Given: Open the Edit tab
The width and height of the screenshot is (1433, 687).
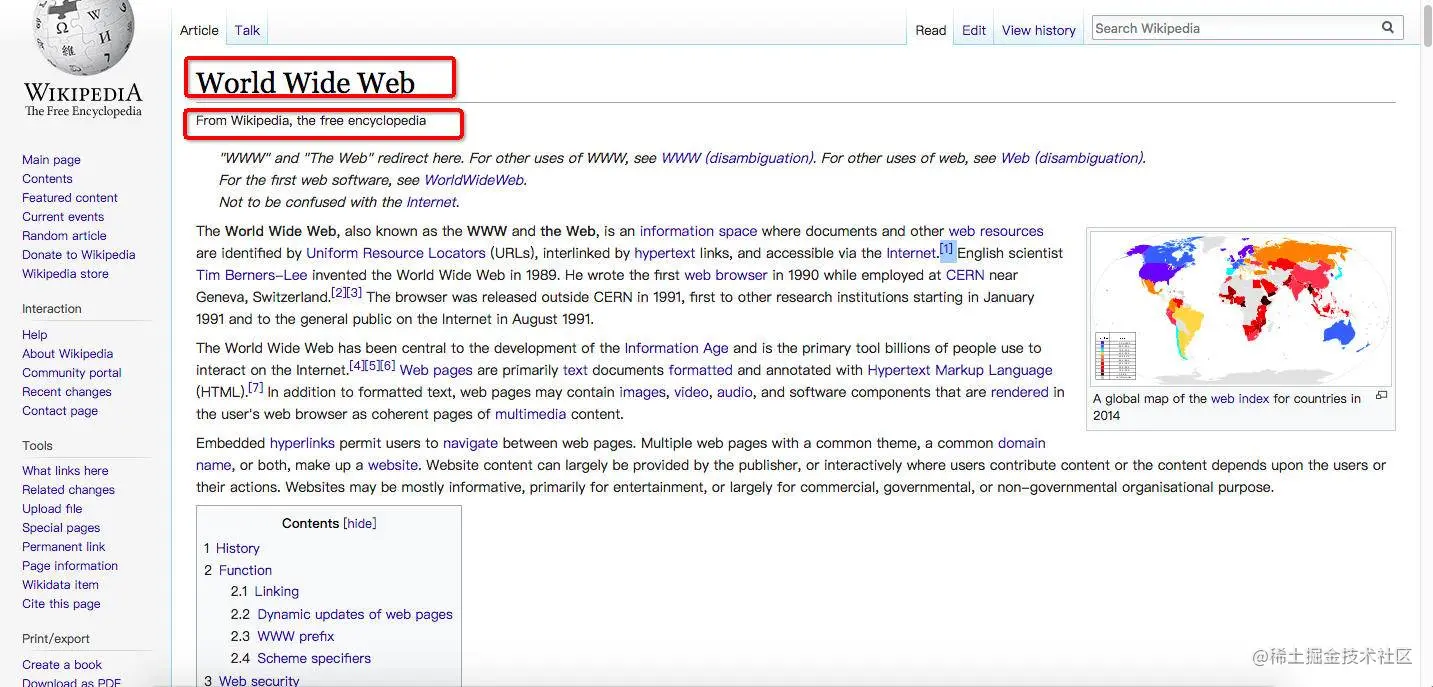Looking at the screenshot, I should [974, 30].
